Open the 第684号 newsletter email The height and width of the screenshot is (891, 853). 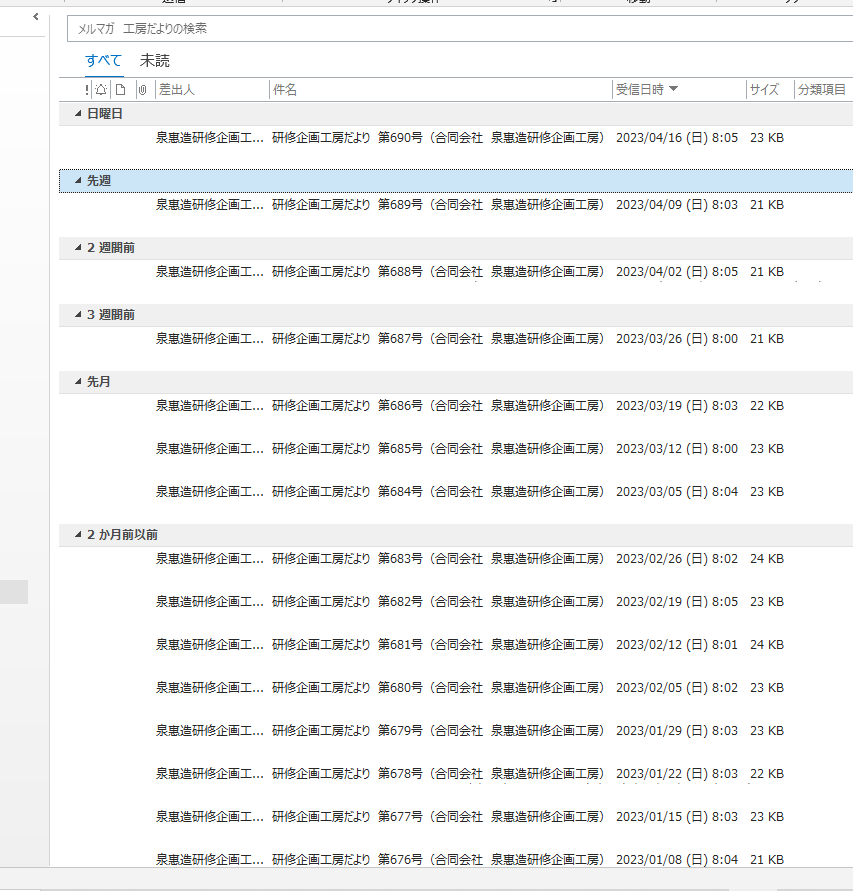click(x=456, y=492)
